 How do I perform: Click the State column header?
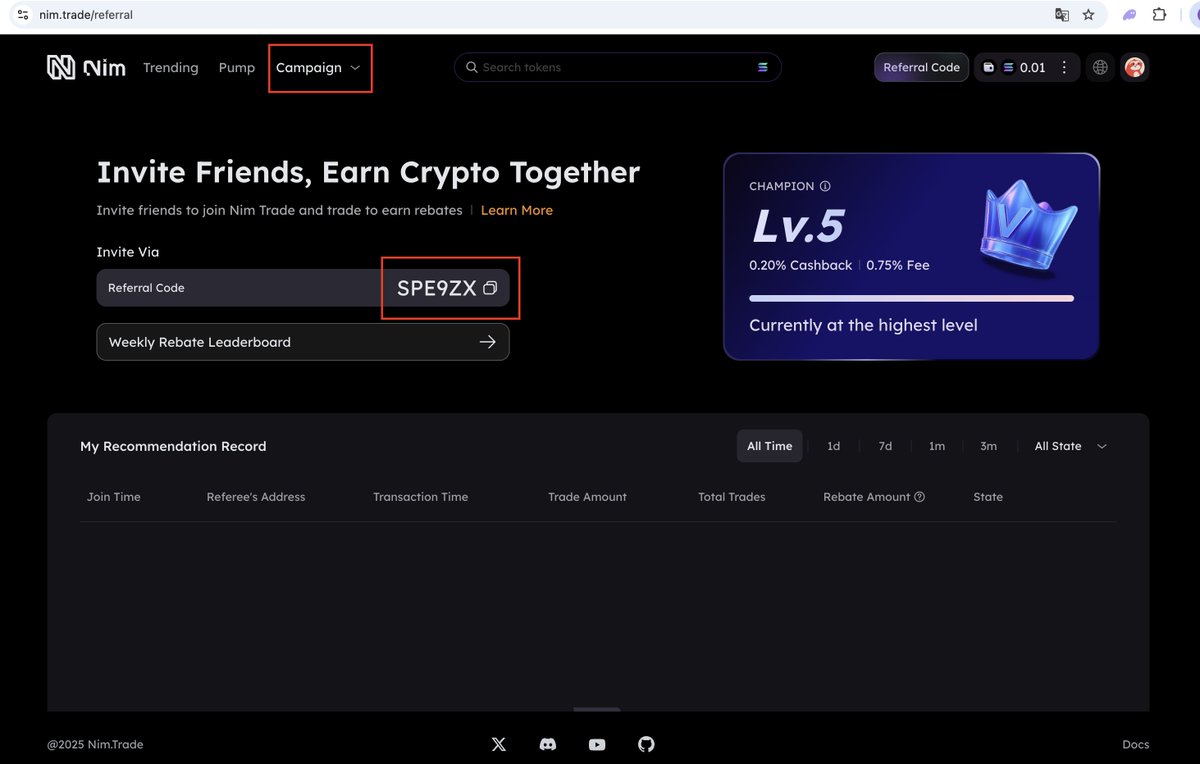tap(988, 497)
